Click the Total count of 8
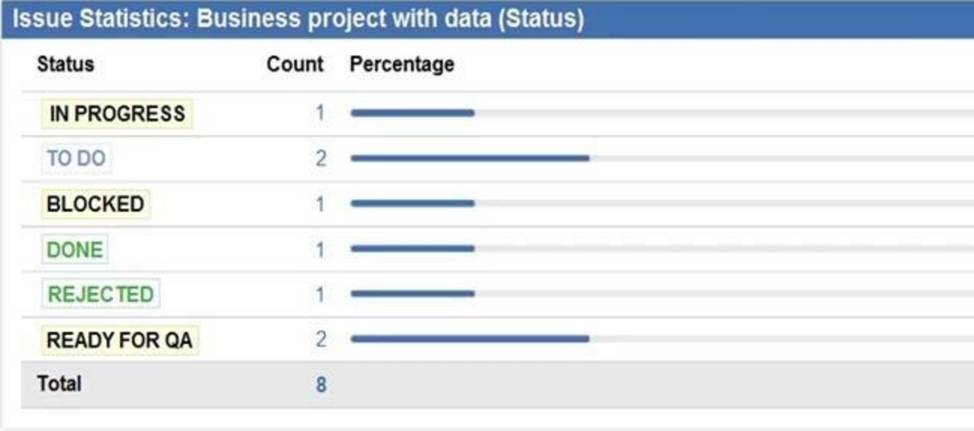This screenshot has width=974, height=431. 321,385
